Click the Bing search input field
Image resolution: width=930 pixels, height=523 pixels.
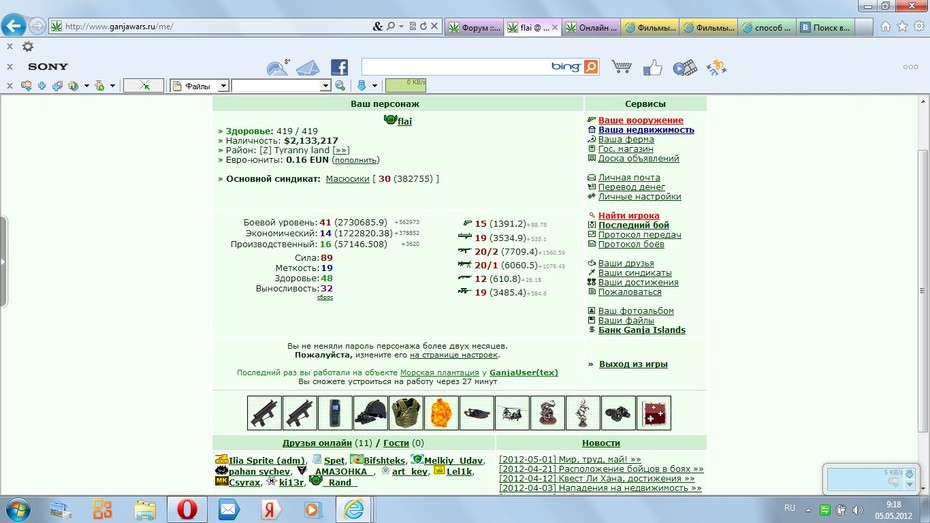point(456,67)
